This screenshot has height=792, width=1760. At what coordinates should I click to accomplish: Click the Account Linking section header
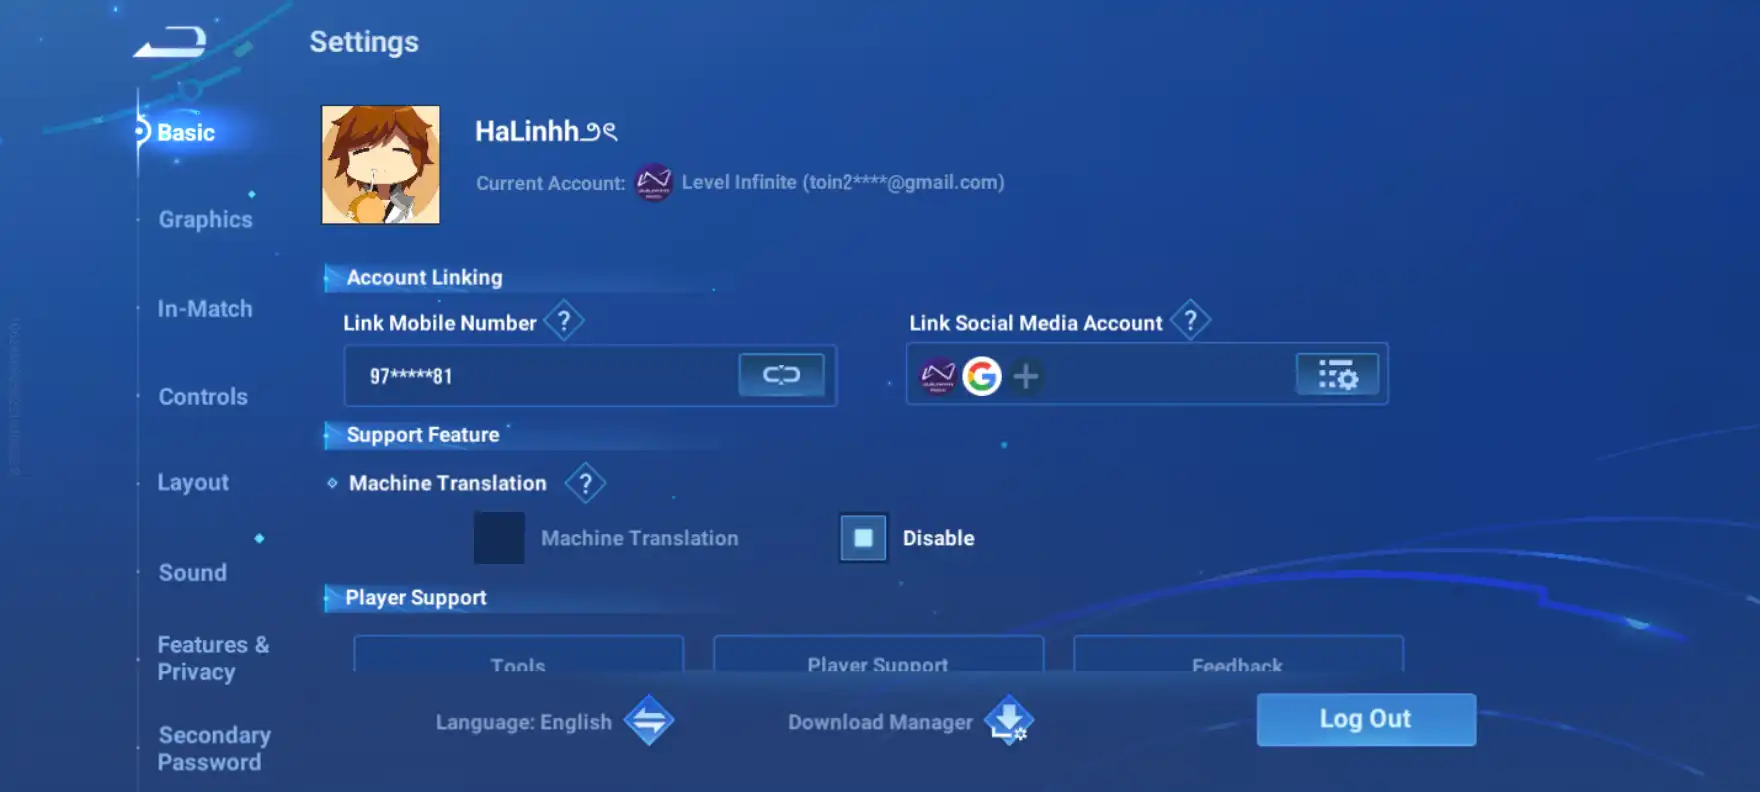tap(424, 277)
